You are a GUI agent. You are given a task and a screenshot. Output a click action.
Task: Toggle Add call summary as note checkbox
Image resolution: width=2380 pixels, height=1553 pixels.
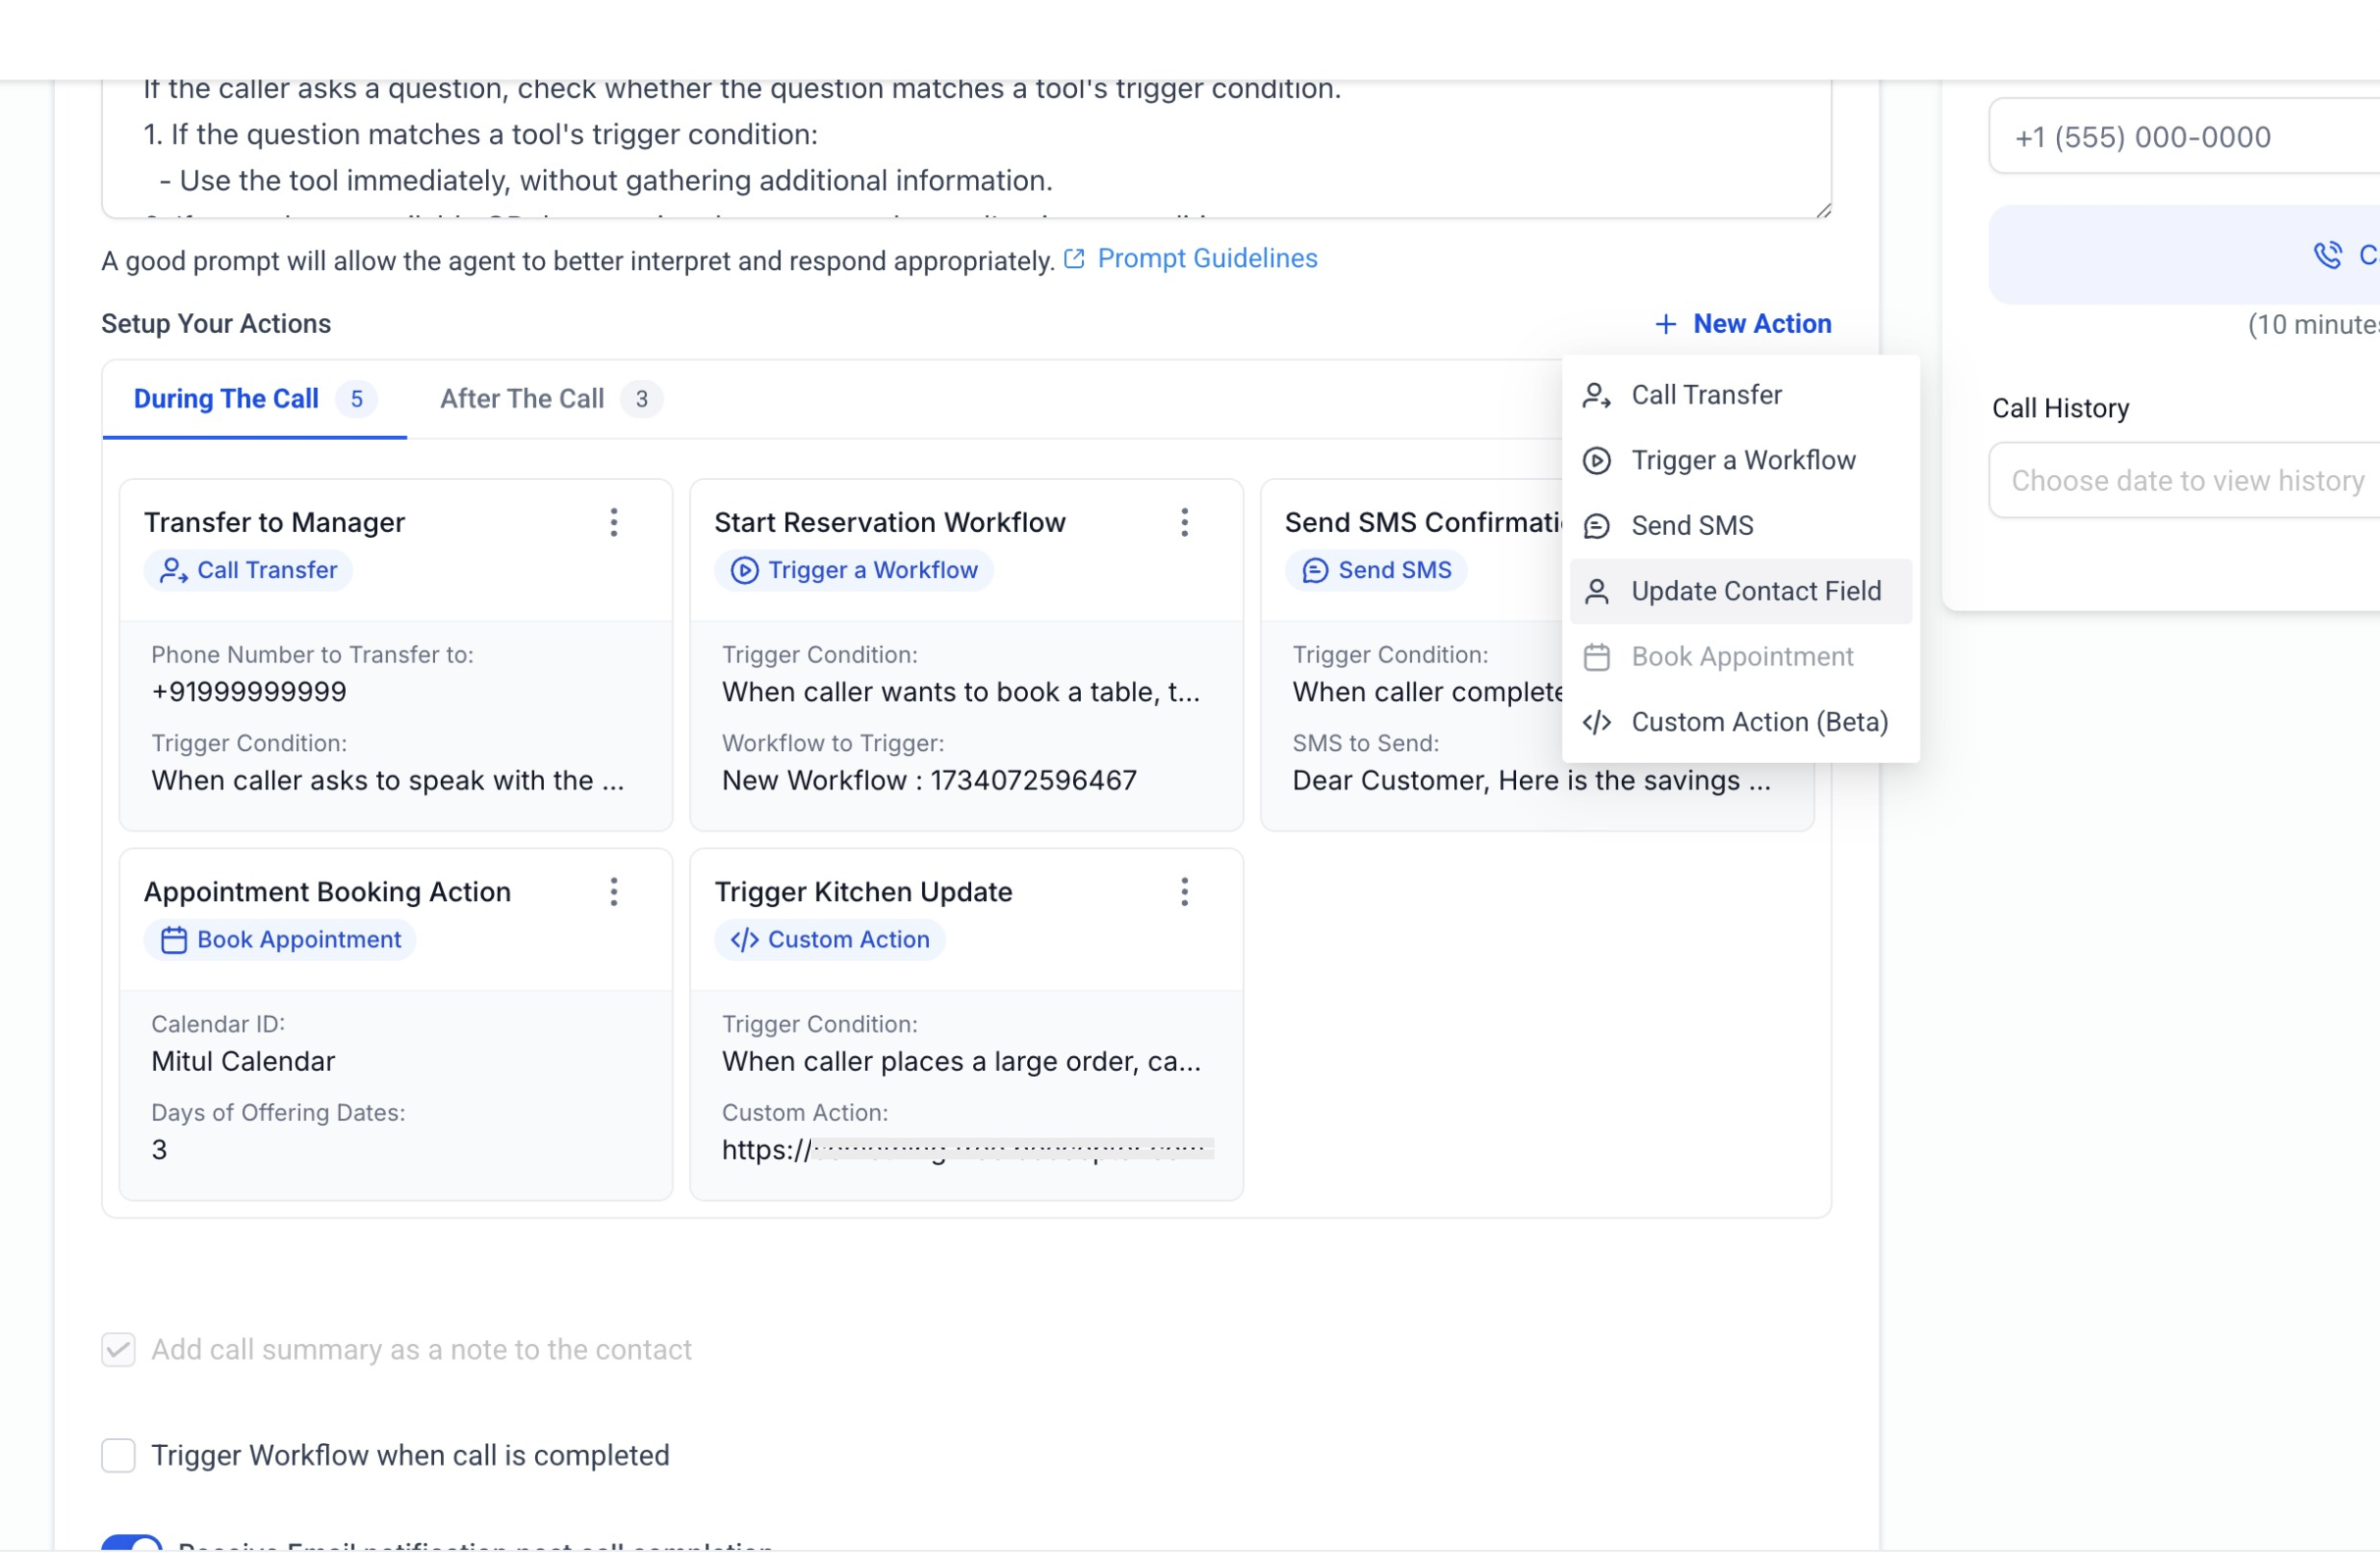pyautogui.click(x=118, y=1349)
